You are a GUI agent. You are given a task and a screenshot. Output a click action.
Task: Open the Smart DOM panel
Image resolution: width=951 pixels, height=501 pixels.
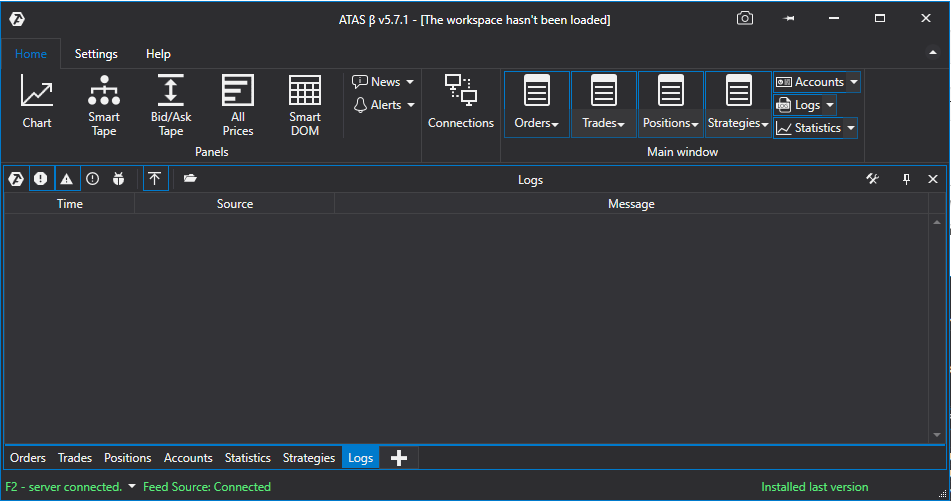click(x=304, y=105)
